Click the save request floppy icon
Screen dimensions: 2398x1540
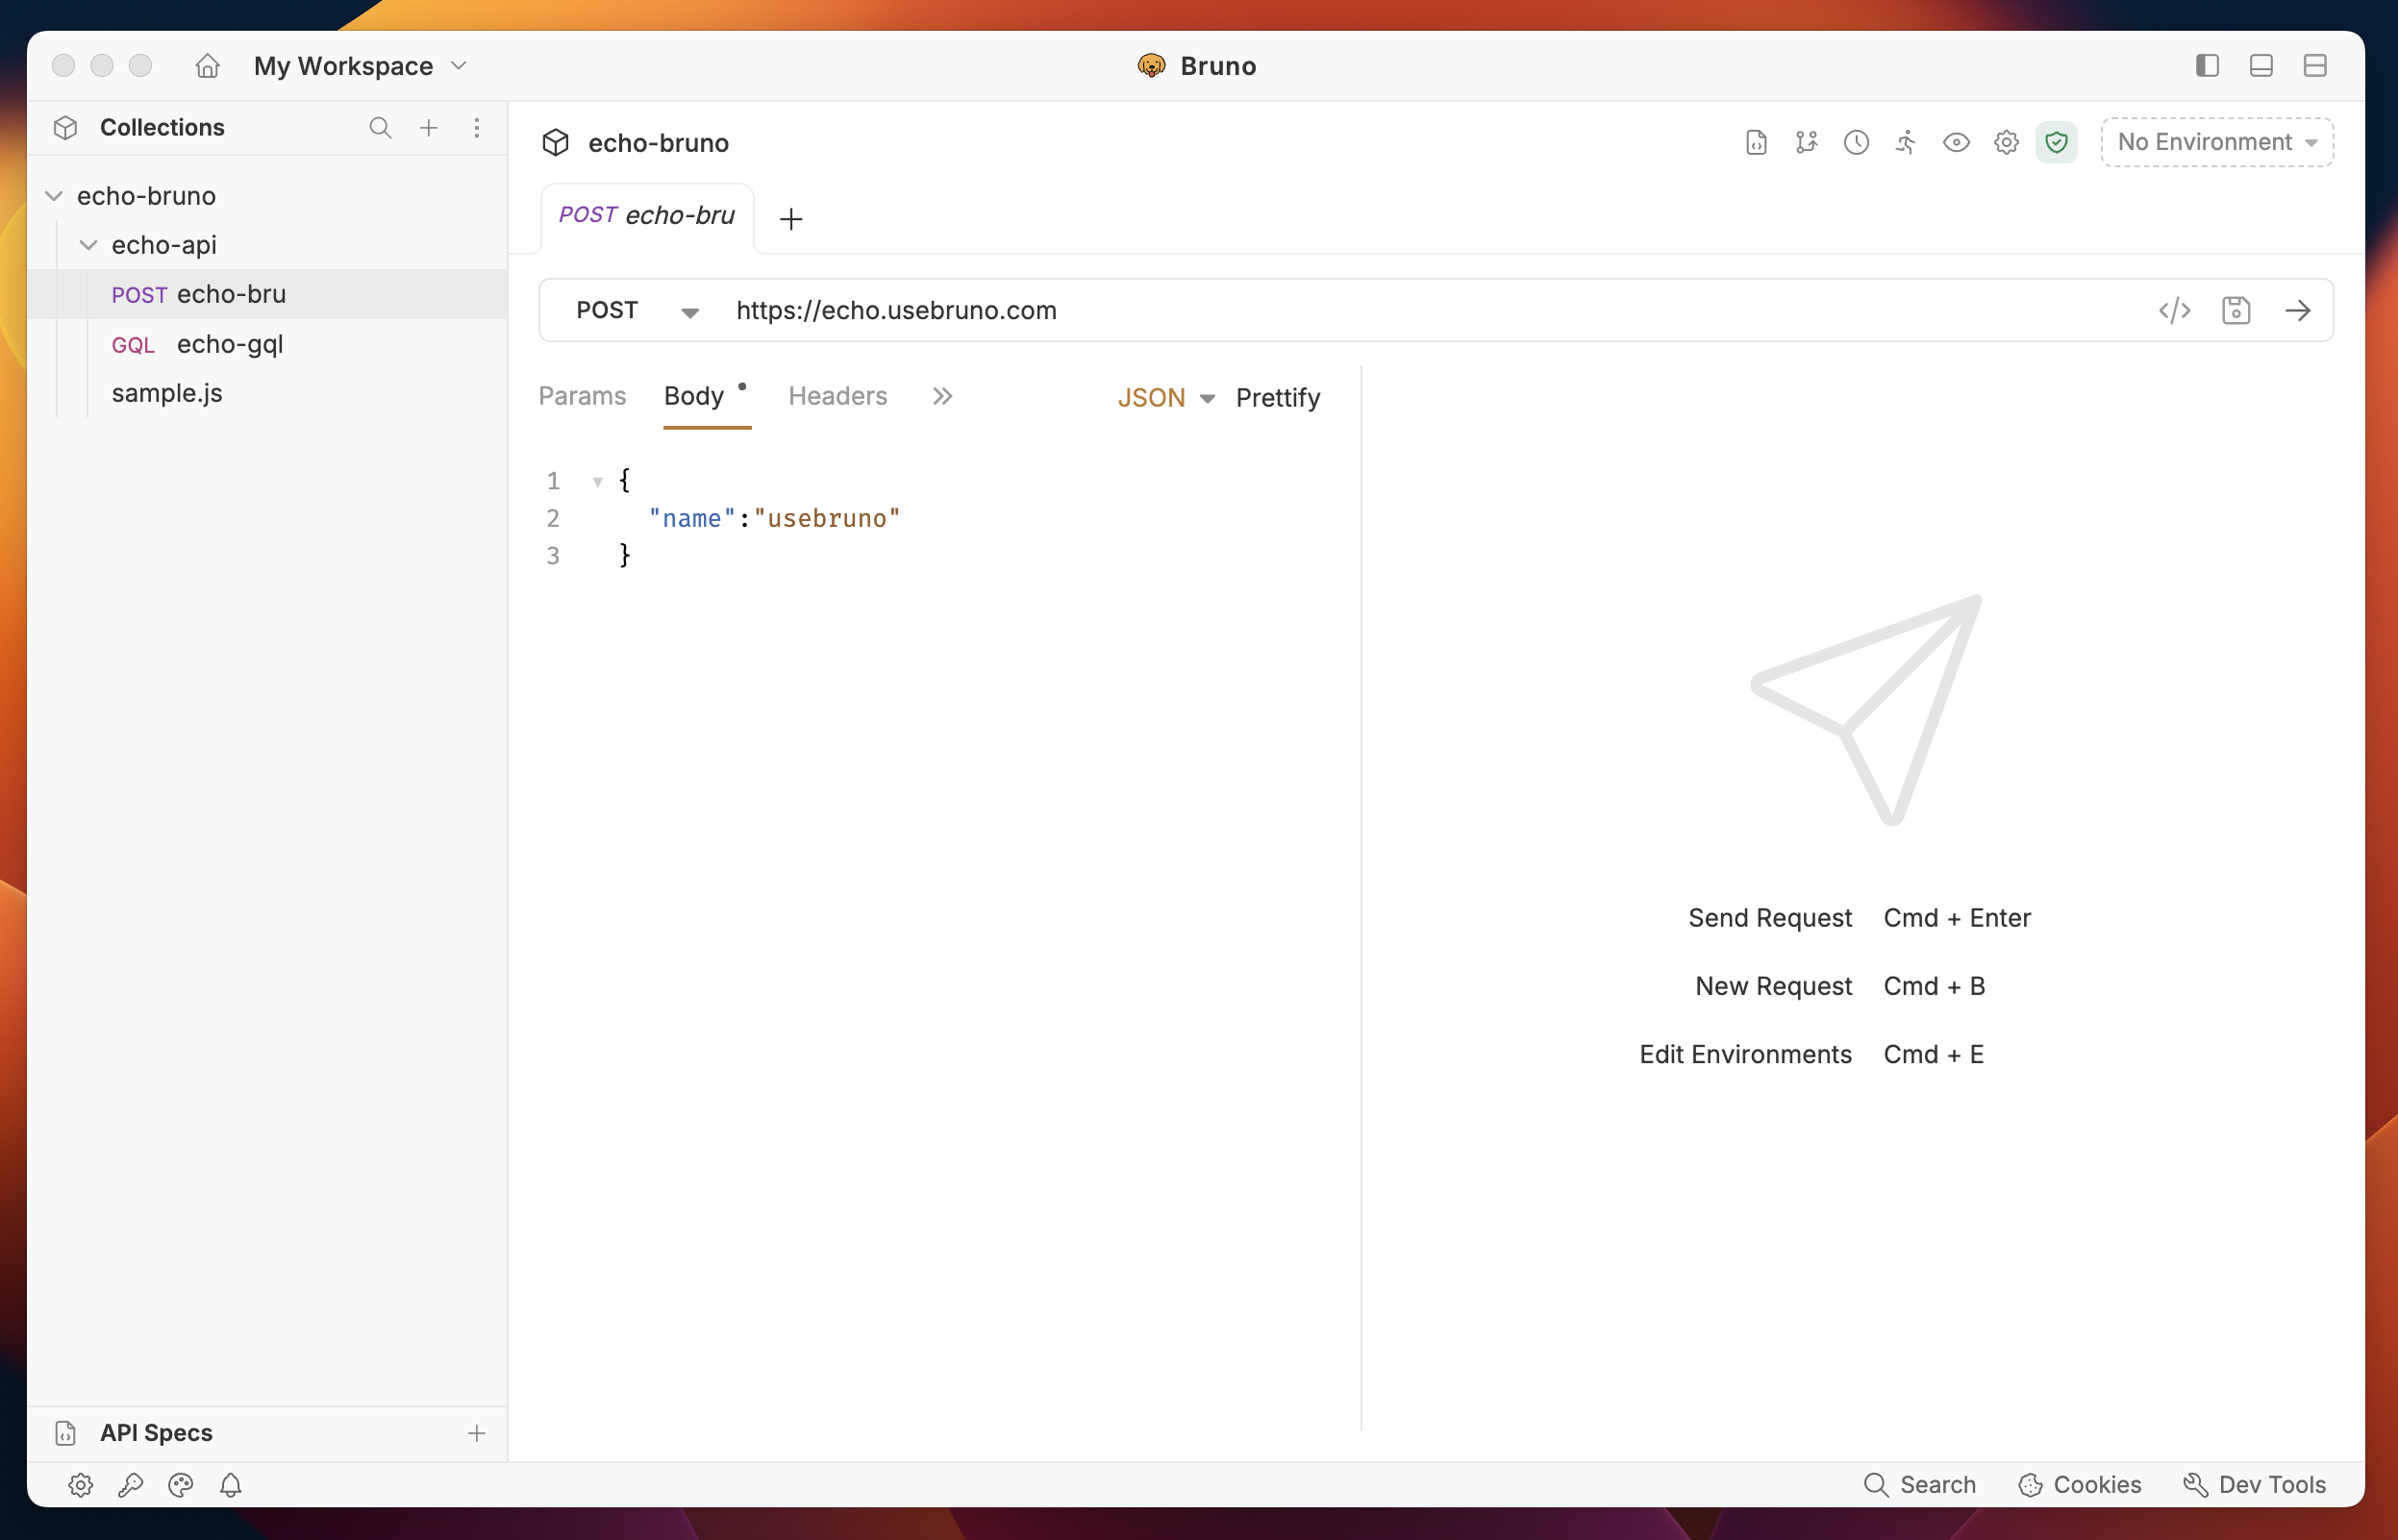[2236, 310]
